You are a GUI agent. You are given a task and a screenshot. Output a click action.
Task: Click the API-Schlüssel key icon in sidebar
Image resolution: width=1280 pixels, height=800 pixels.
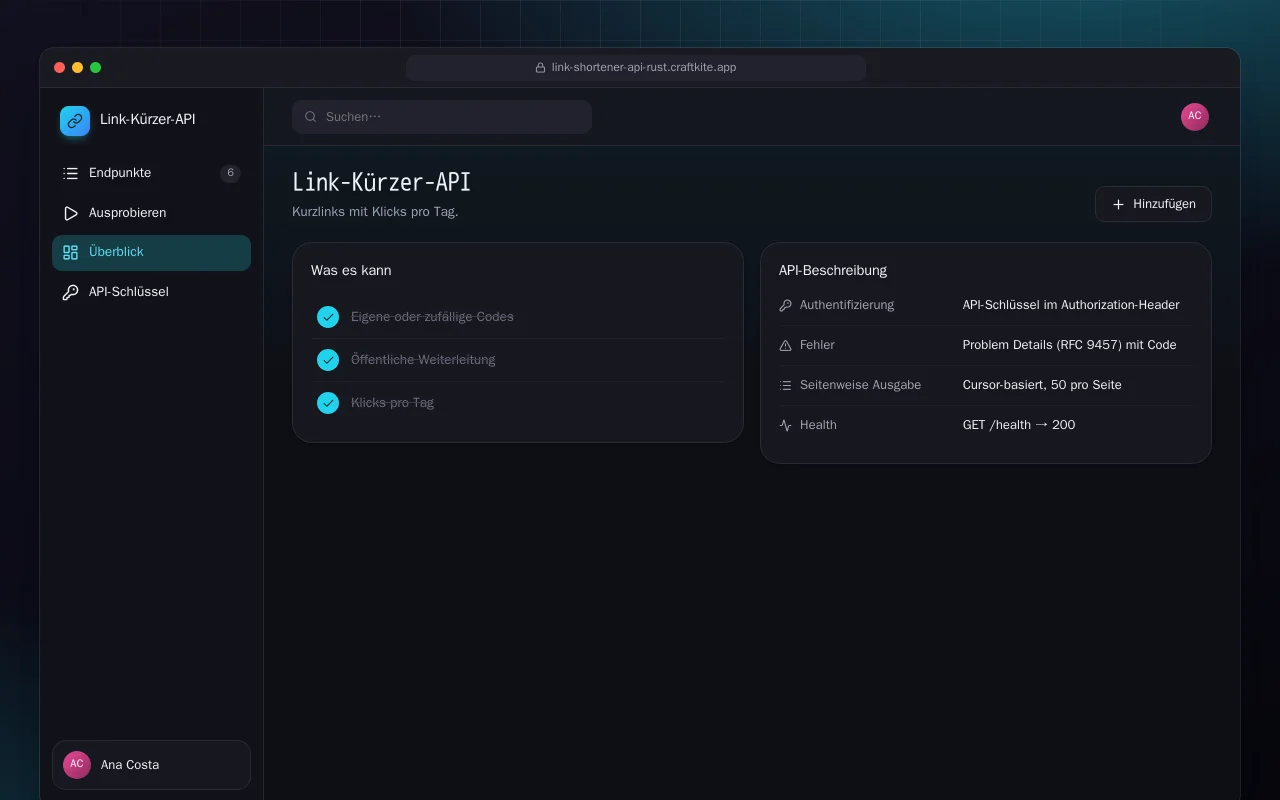pos(70,292)
